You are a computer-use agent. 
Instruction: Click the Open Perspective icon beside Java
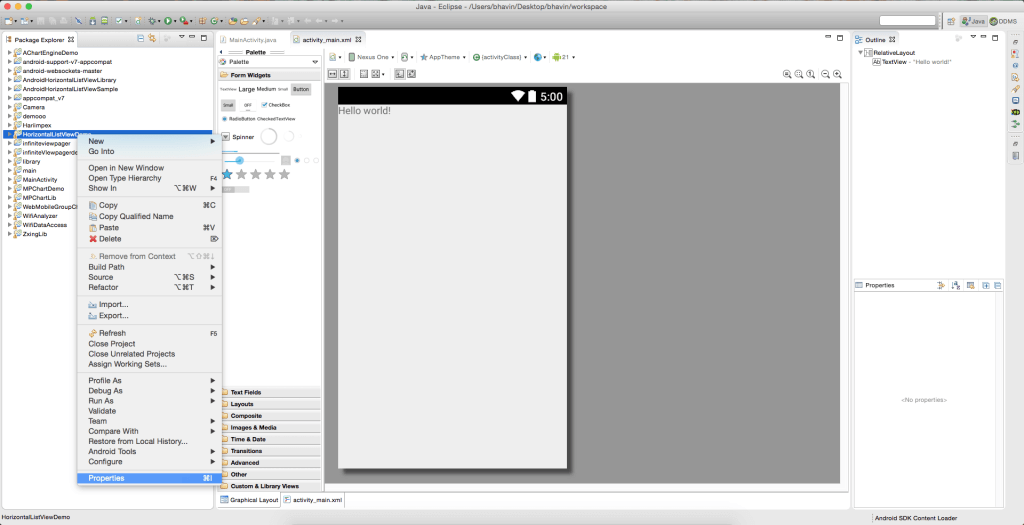pyautogui.click(x=952, y=21)
